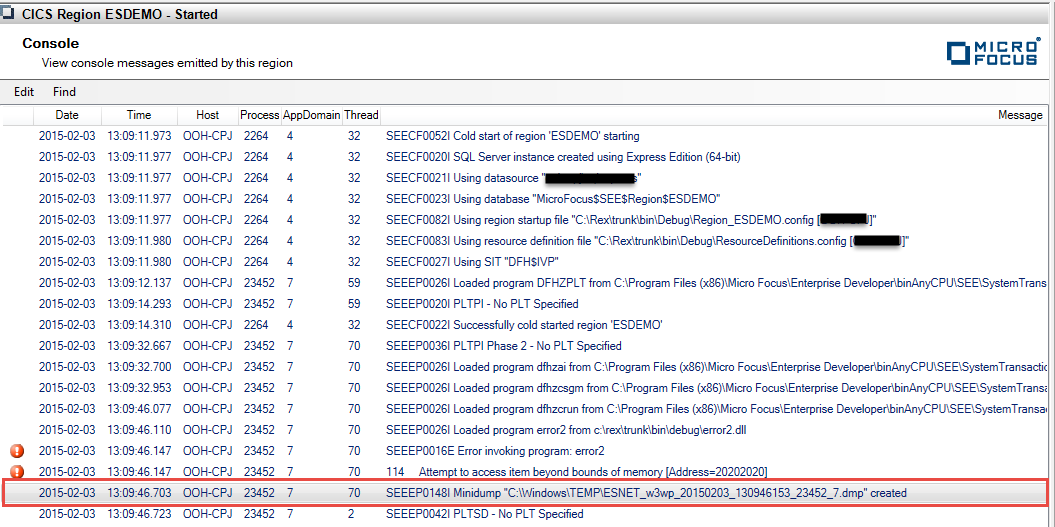This screenshot has width=1055, height=527.
Task: Click error icon for 'beyond bounds of memory' row
Action: coord(17,472)
